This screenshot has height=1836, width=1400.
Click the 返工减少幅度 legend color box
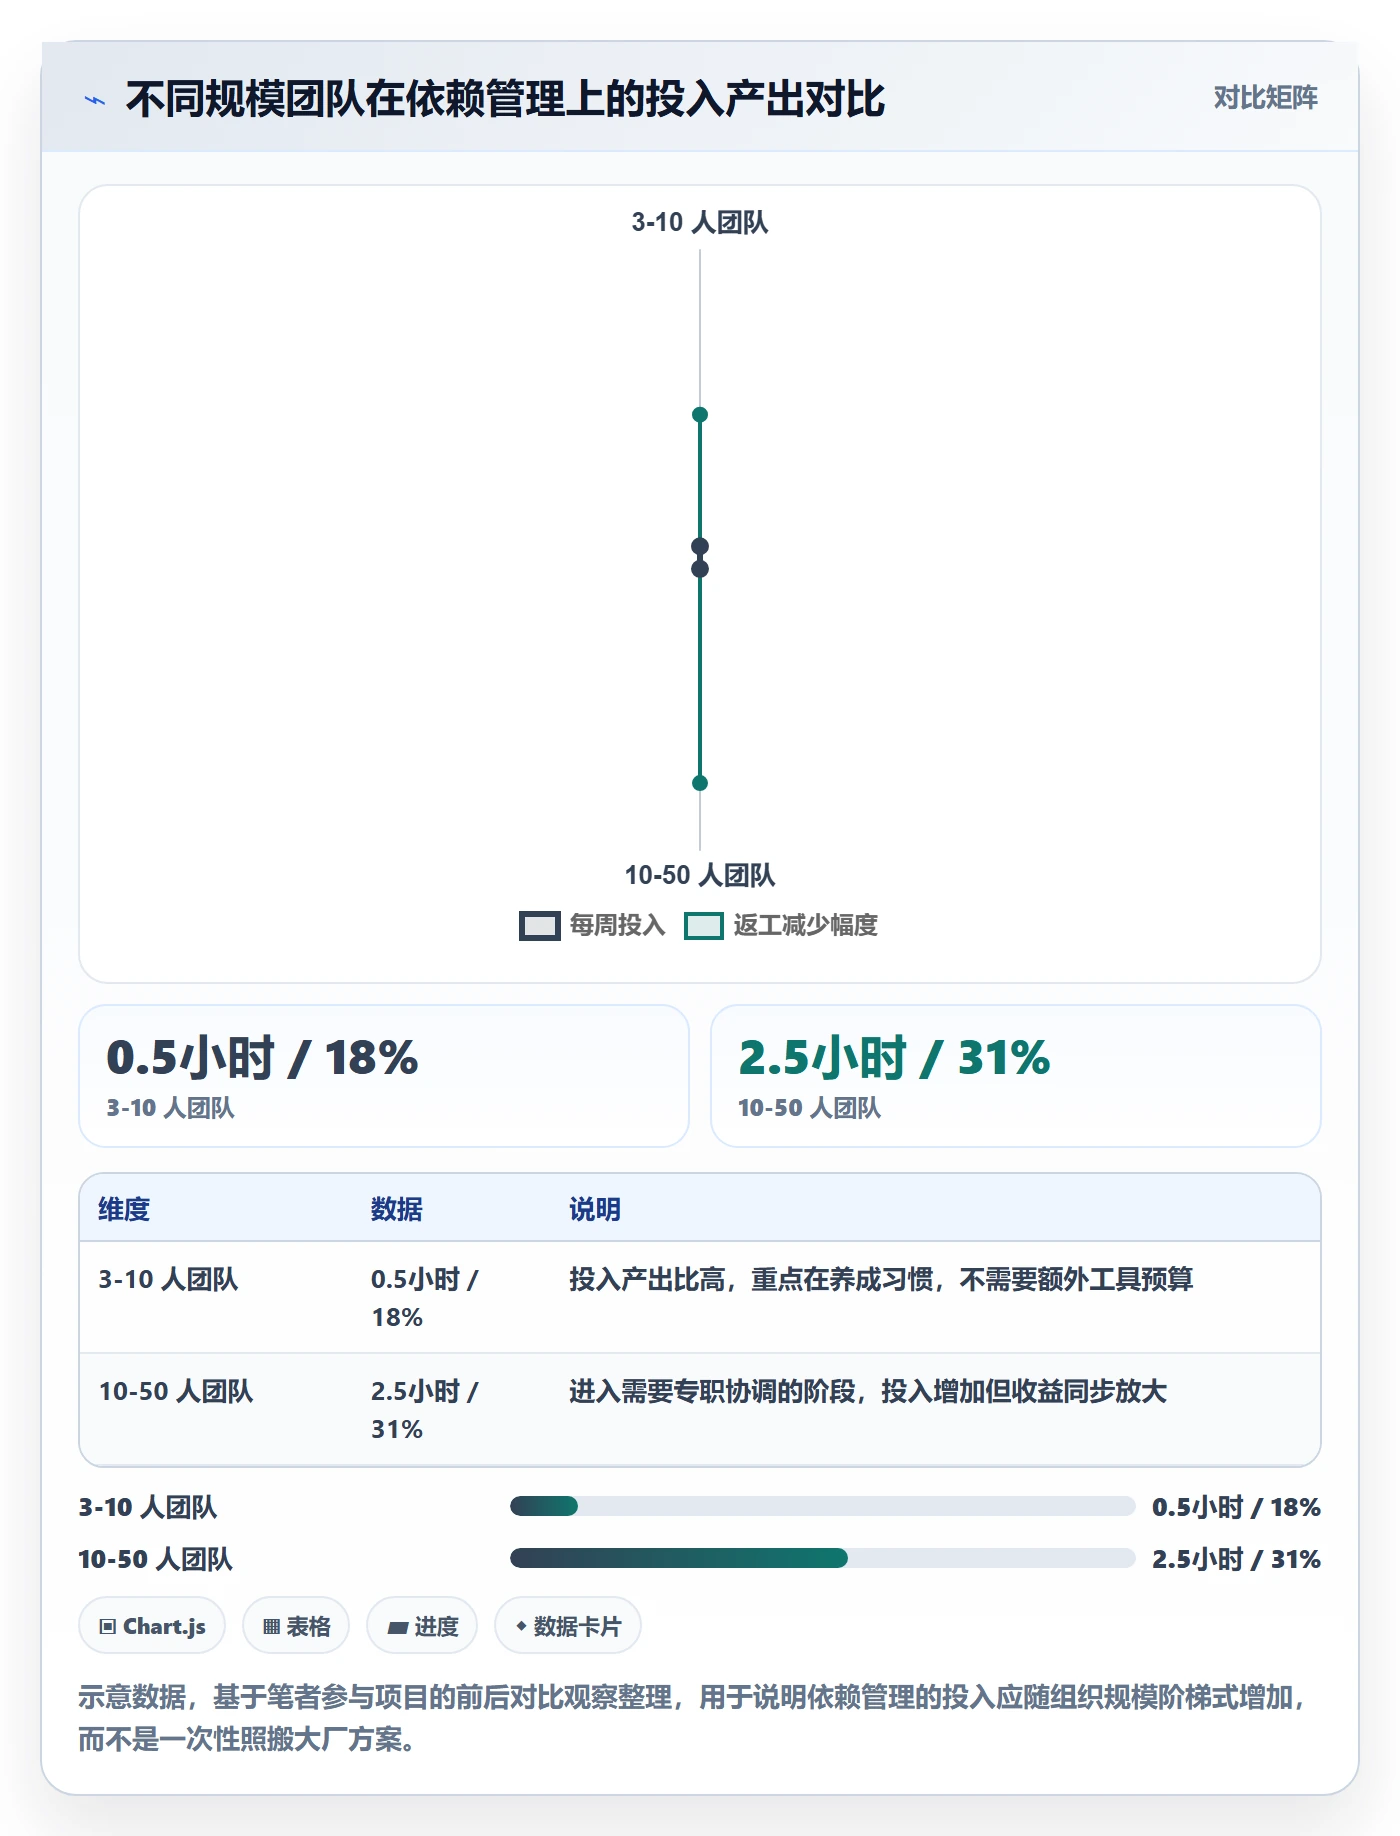704,926
